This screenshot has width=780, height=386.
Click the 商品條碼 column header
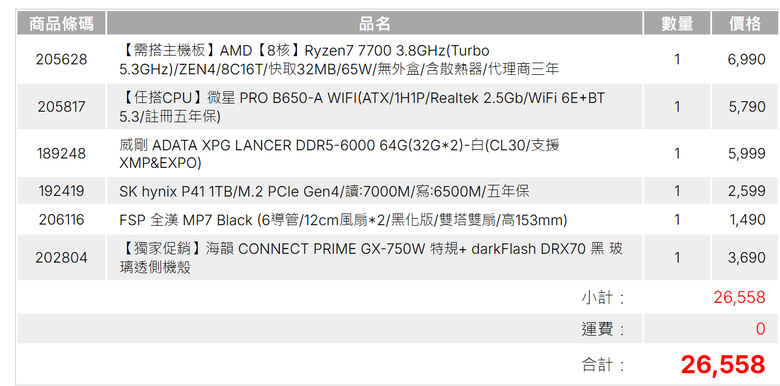(61, 23)
